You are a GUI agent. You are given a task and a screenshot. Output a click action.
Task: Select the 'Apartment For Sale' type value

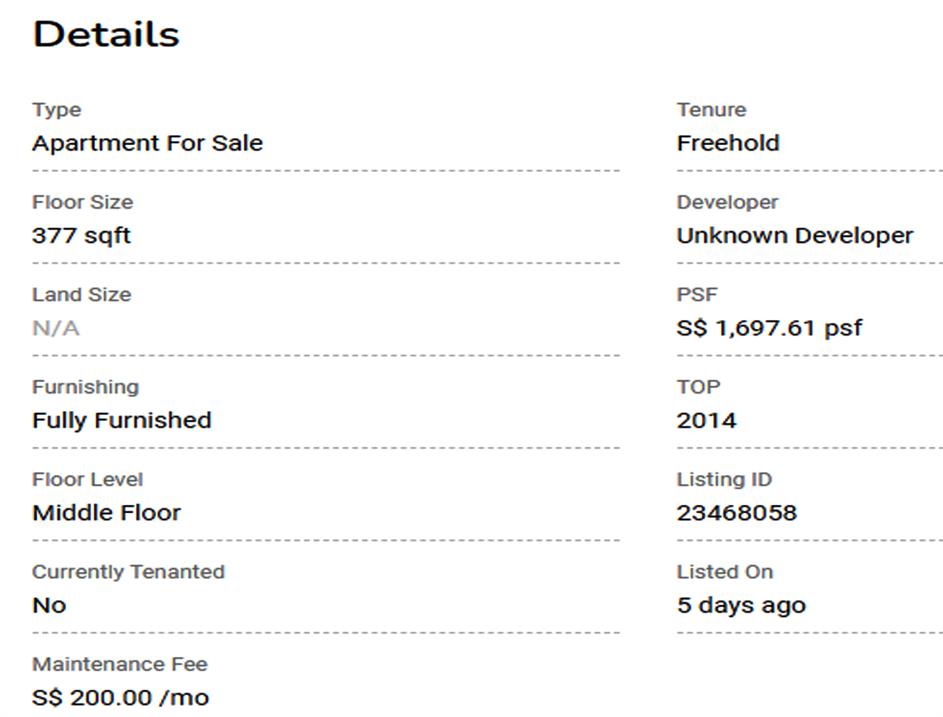pyautogui.click(x=147, y=143)
